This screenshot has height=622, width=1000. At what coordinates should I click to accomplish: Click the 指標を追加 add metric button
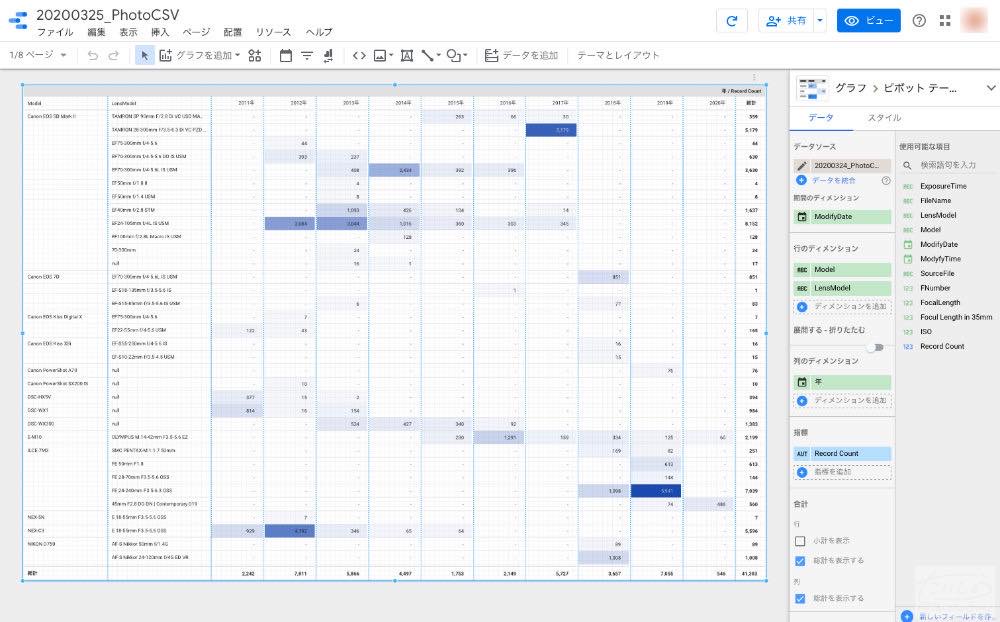point(842,472)
